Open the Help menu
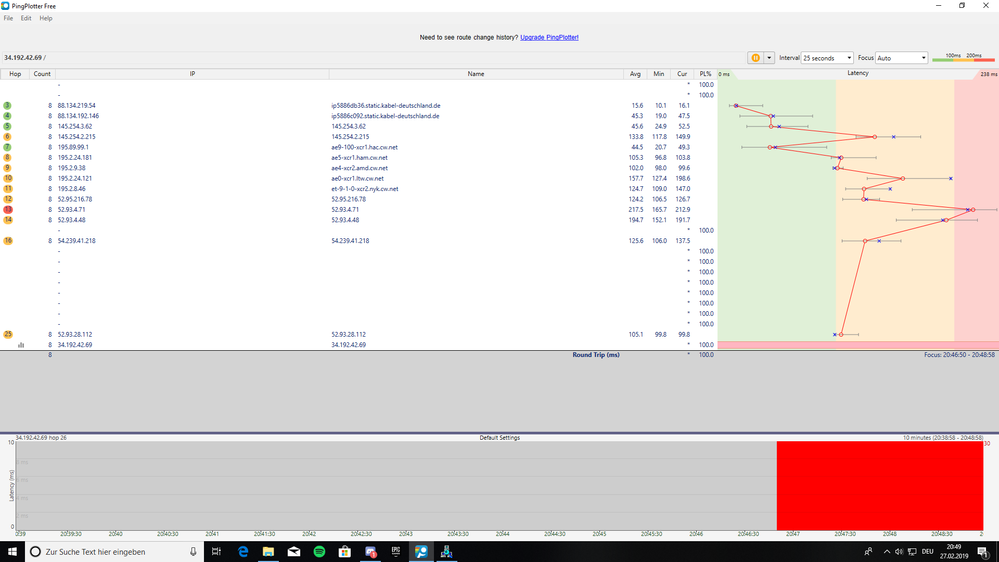999x562 pixels. coord(46,18)
